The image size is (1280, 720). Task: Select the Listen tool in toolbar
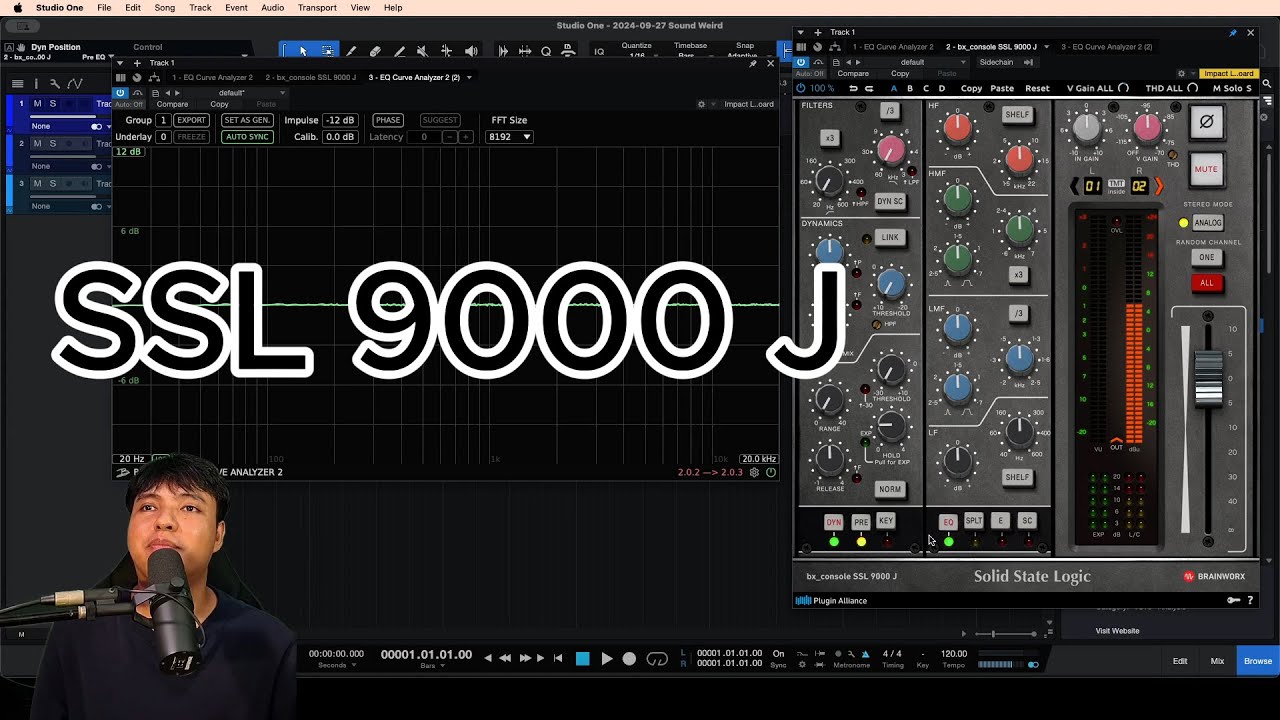(470, 51)
